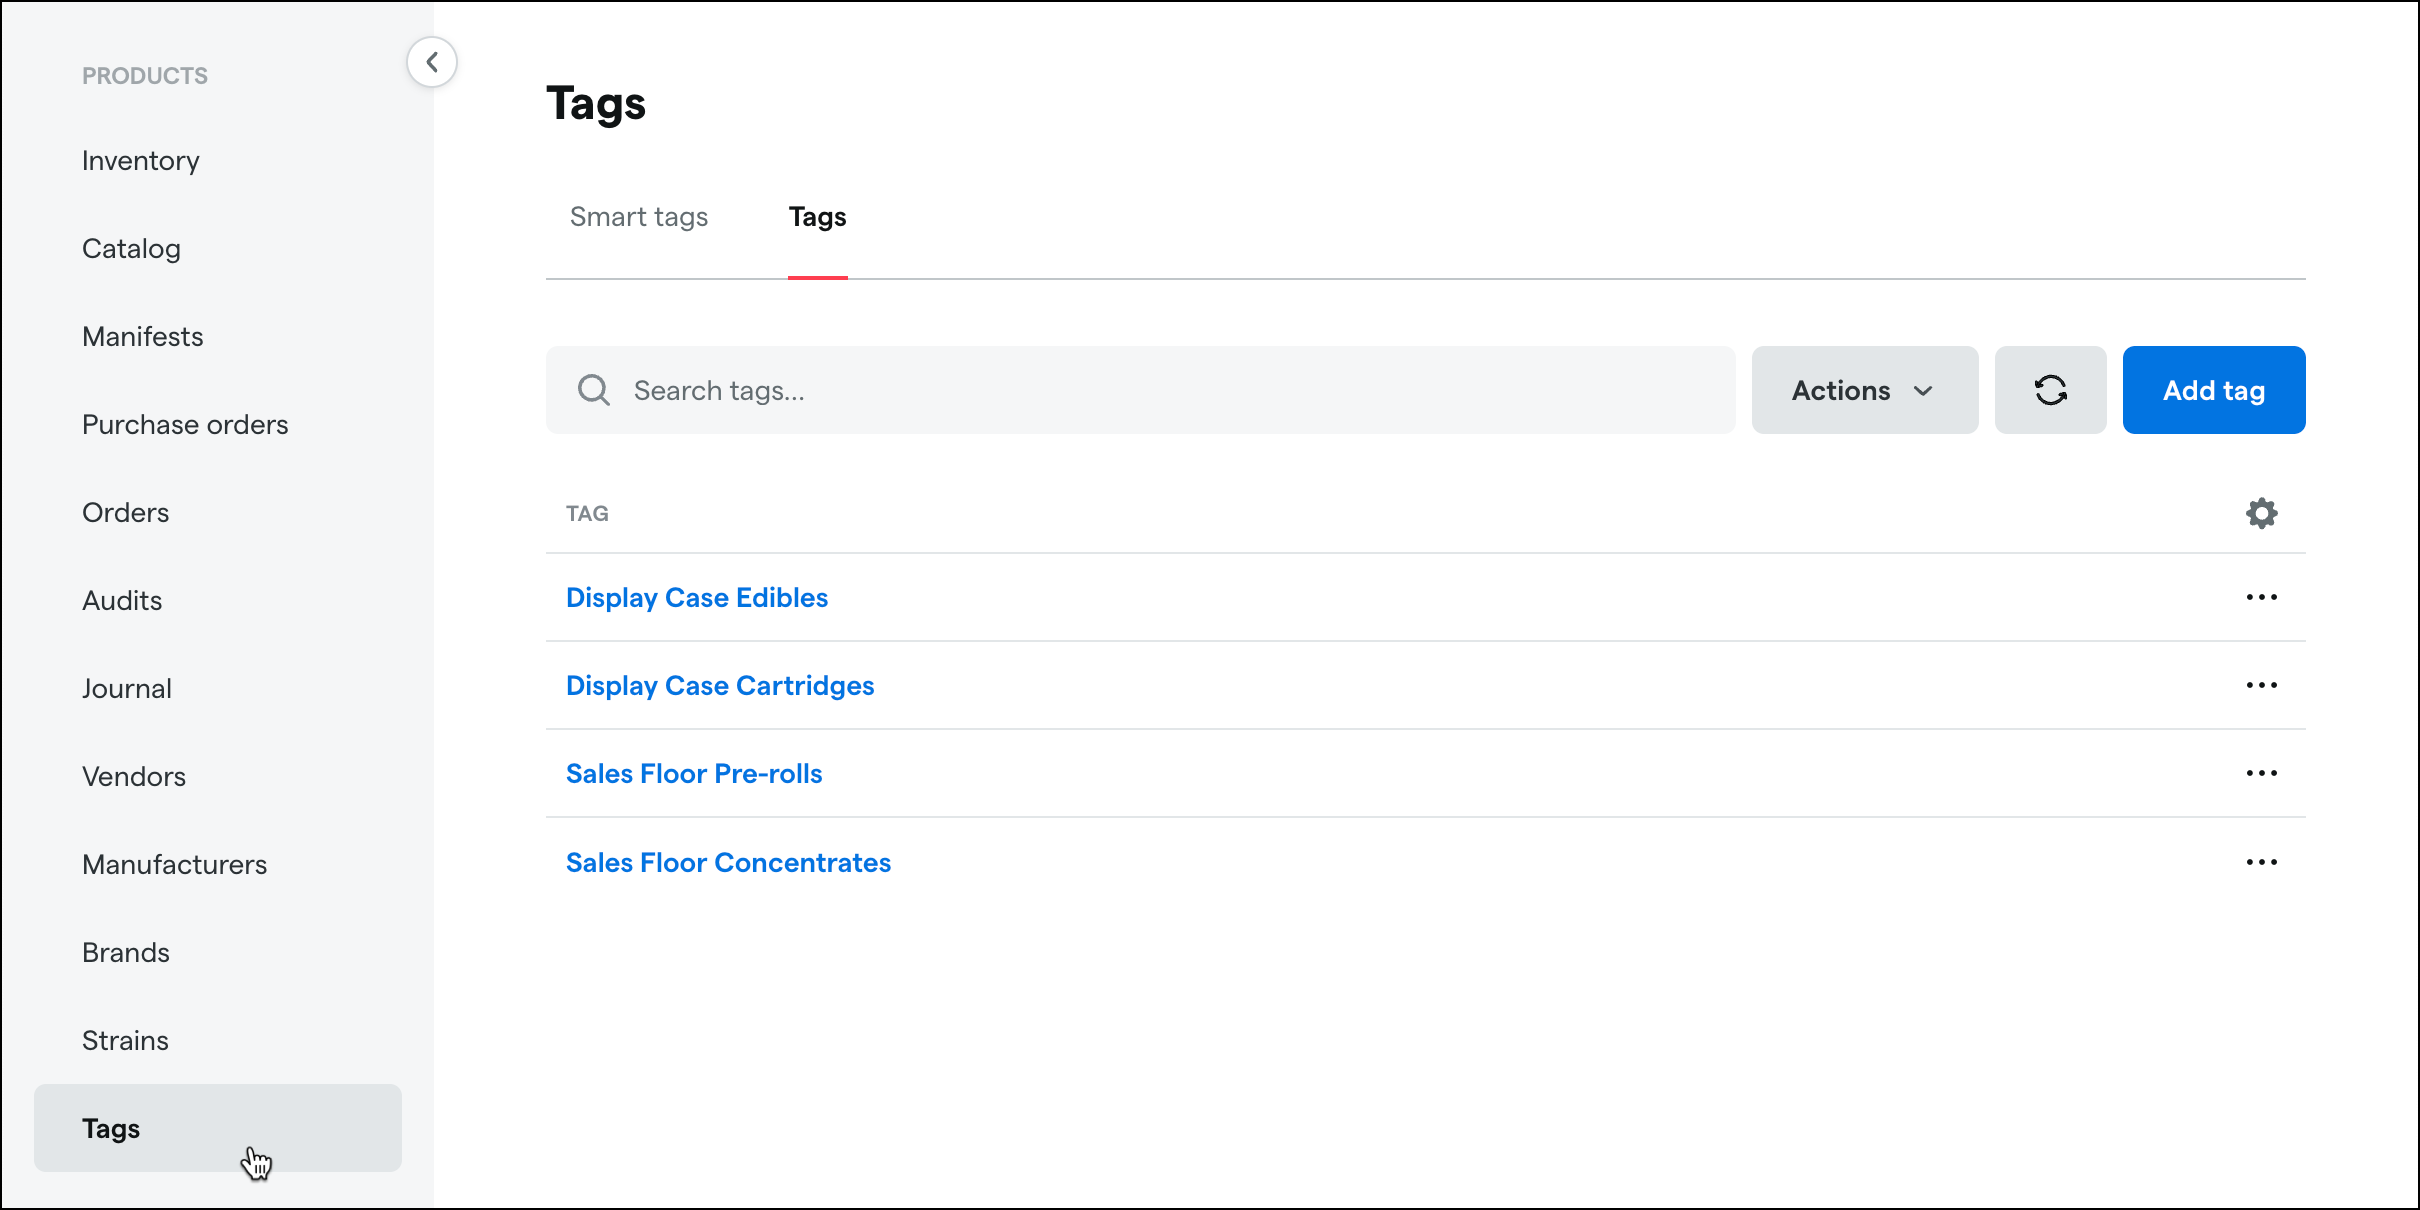Click the TAG column header
Viewport: 2420px width, 1210px height.
coord(587,513)
